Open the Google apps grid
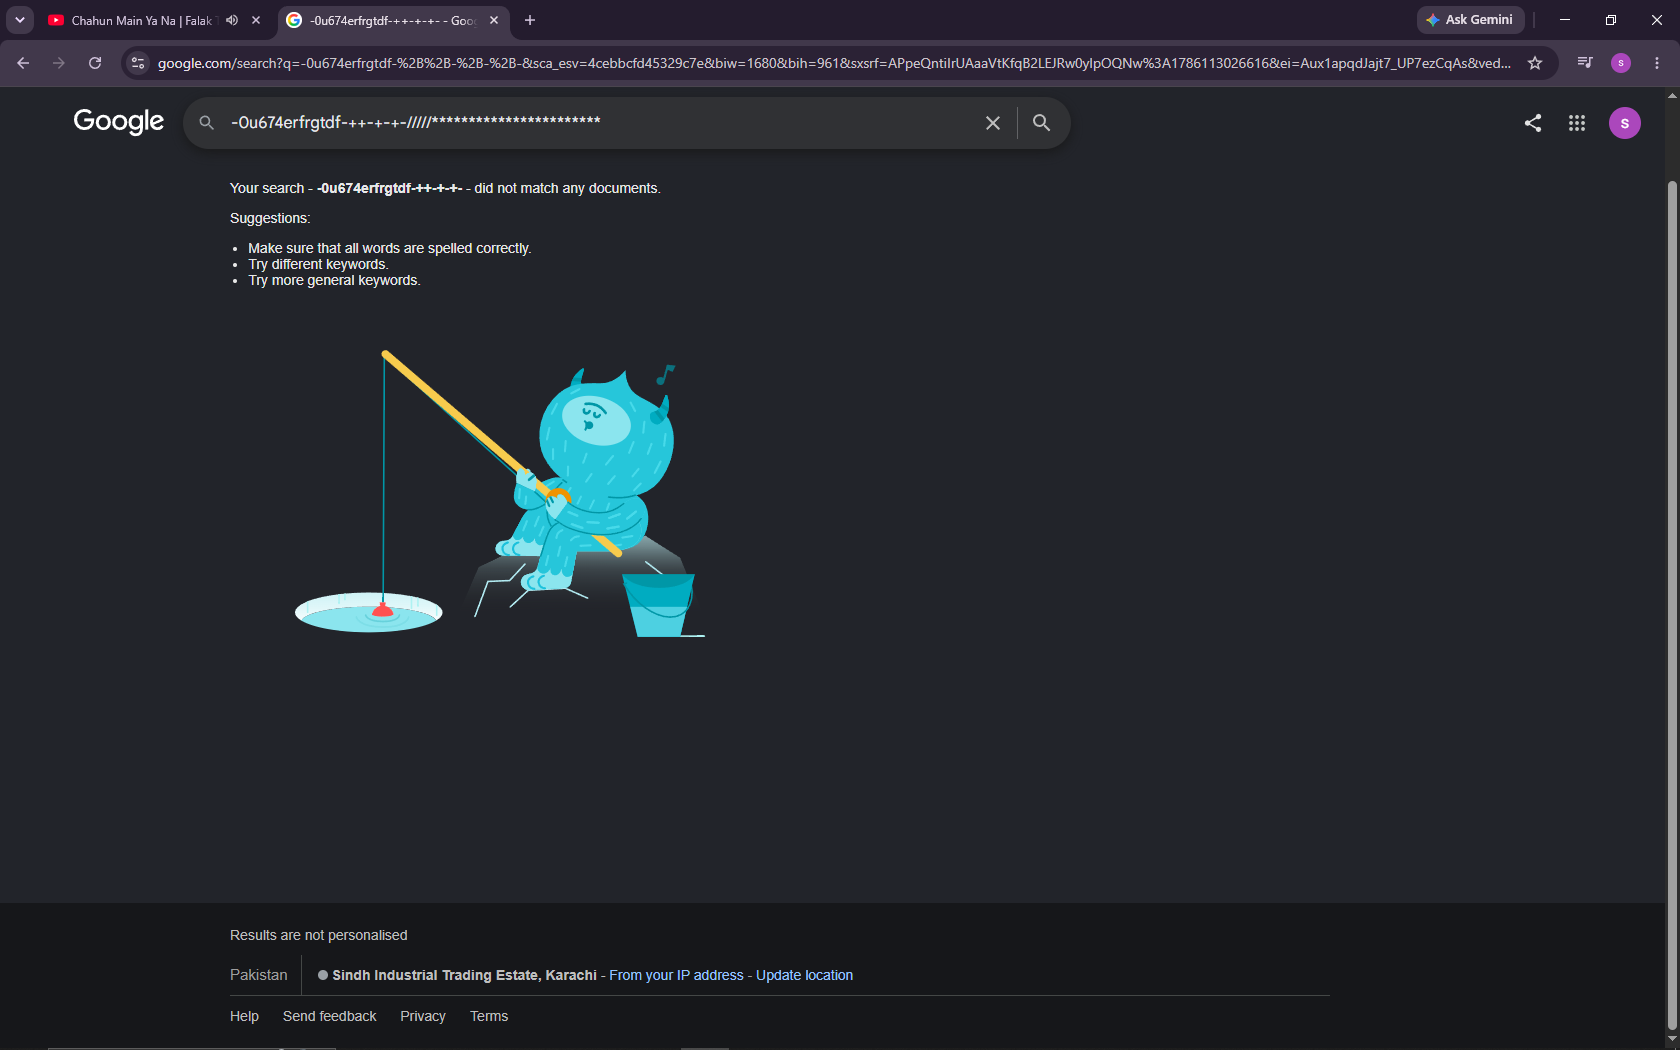 pos(1577,123)
